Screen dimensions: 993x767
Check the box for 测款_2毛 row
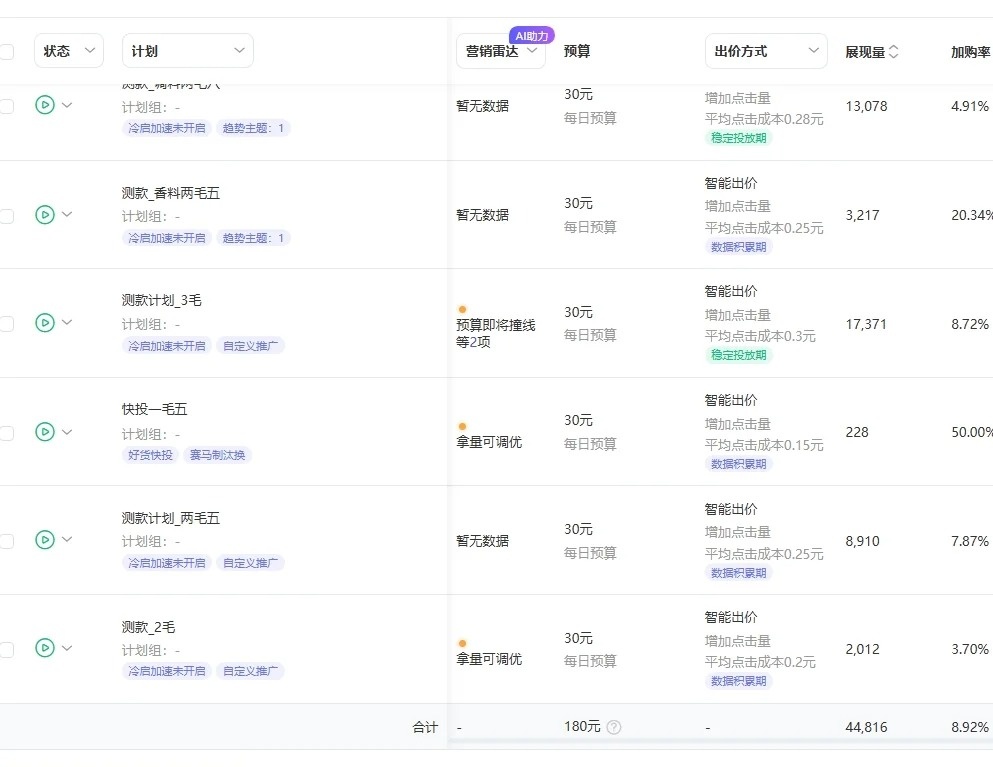[6, 649]
